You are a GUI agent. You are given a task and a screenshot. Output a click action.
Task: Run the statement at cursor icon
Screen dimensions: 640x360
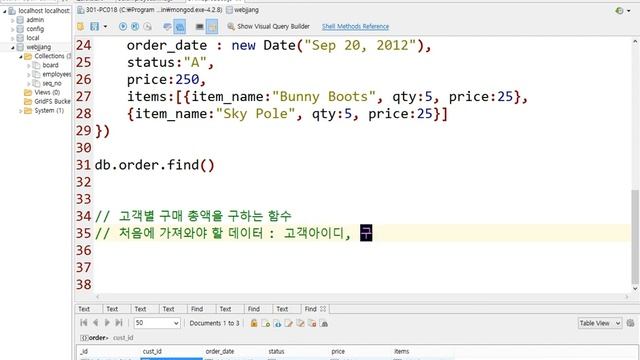[x=135, y=27]
